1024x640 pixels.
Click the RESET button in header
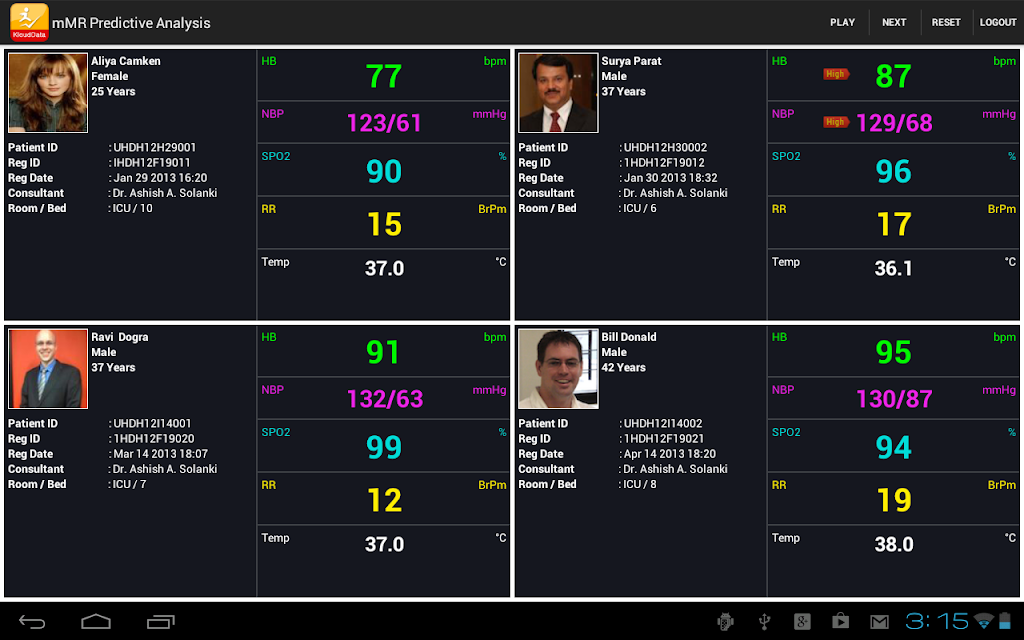[x=946, y=22]
